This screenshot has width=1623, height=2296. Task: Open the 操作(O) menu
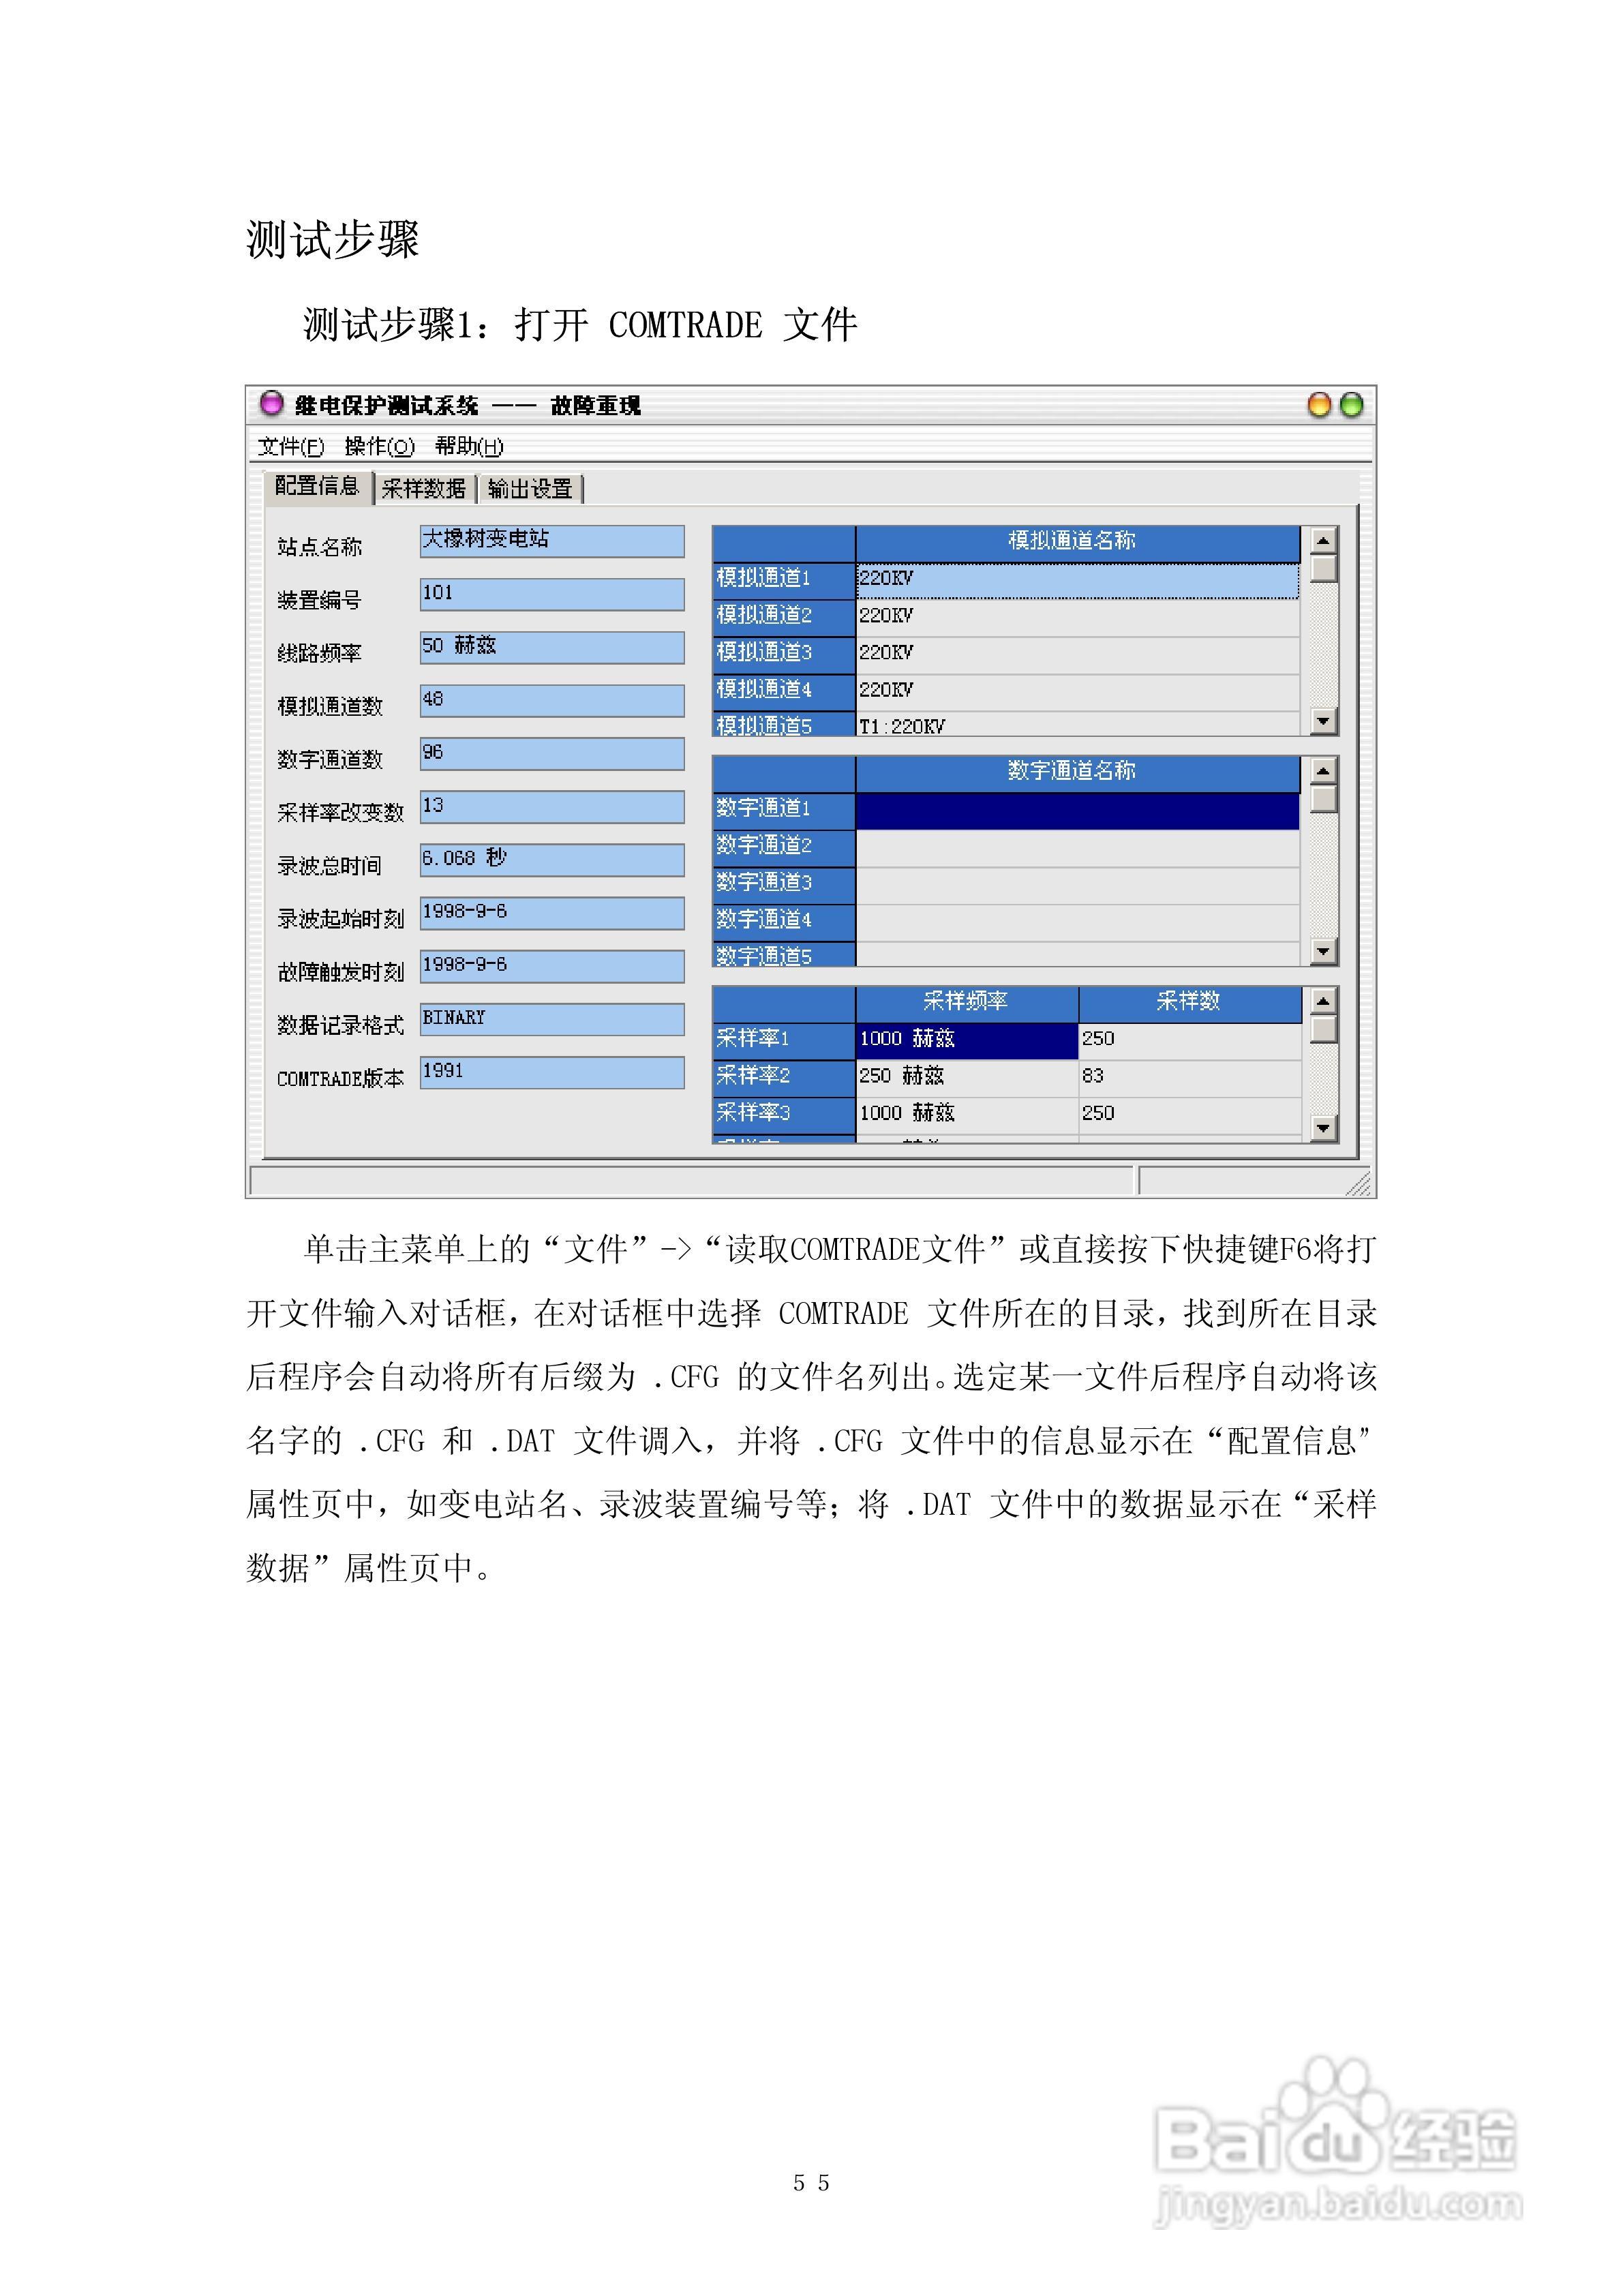point(379,446)
